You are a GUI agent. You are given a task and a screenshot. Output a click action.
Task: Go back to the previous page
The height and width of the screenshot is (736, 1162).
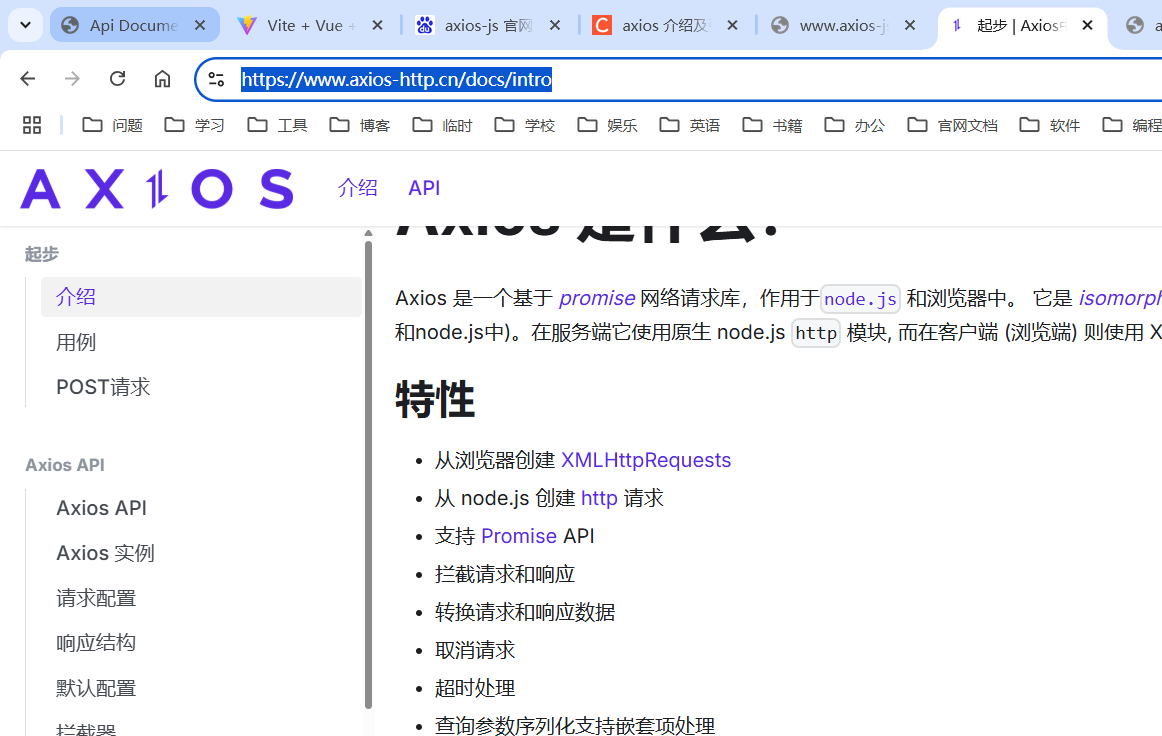click(28, 79)
